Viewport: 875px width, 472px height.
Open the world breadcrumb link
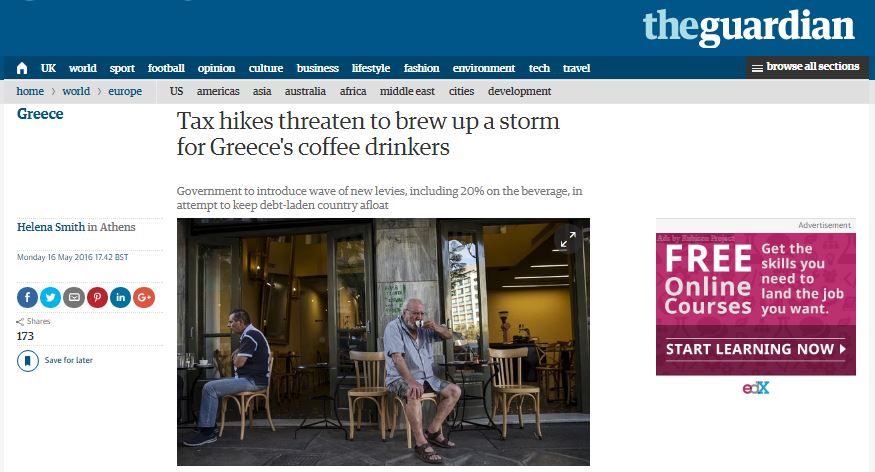coord(76,91)
